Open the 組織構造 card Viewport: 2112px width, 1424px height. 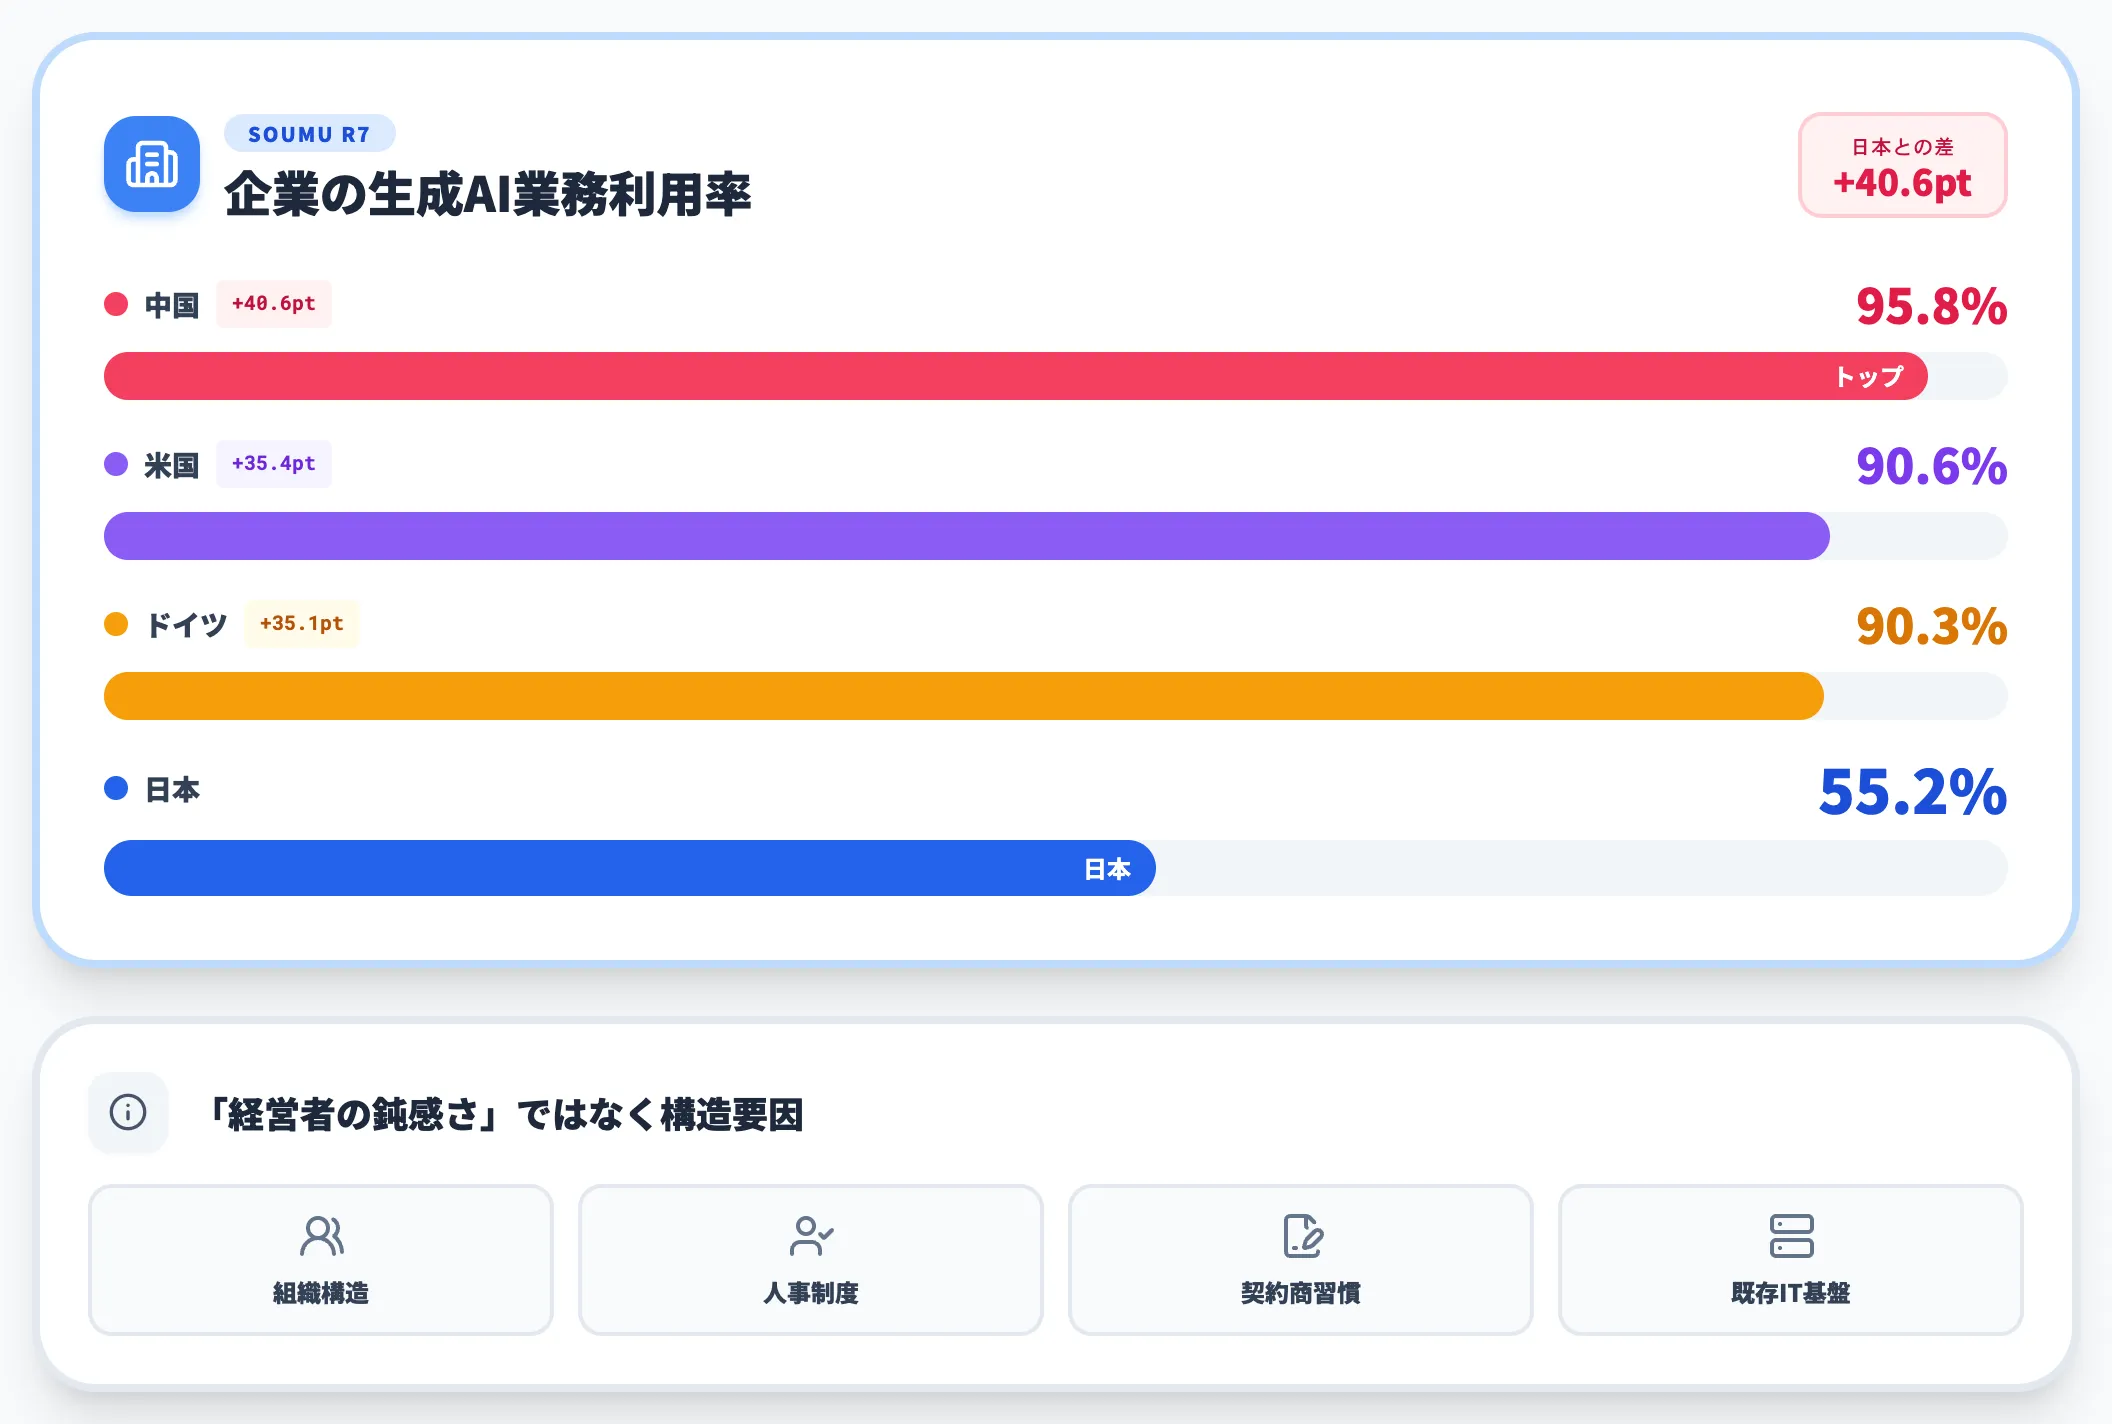click(321, 1260)
